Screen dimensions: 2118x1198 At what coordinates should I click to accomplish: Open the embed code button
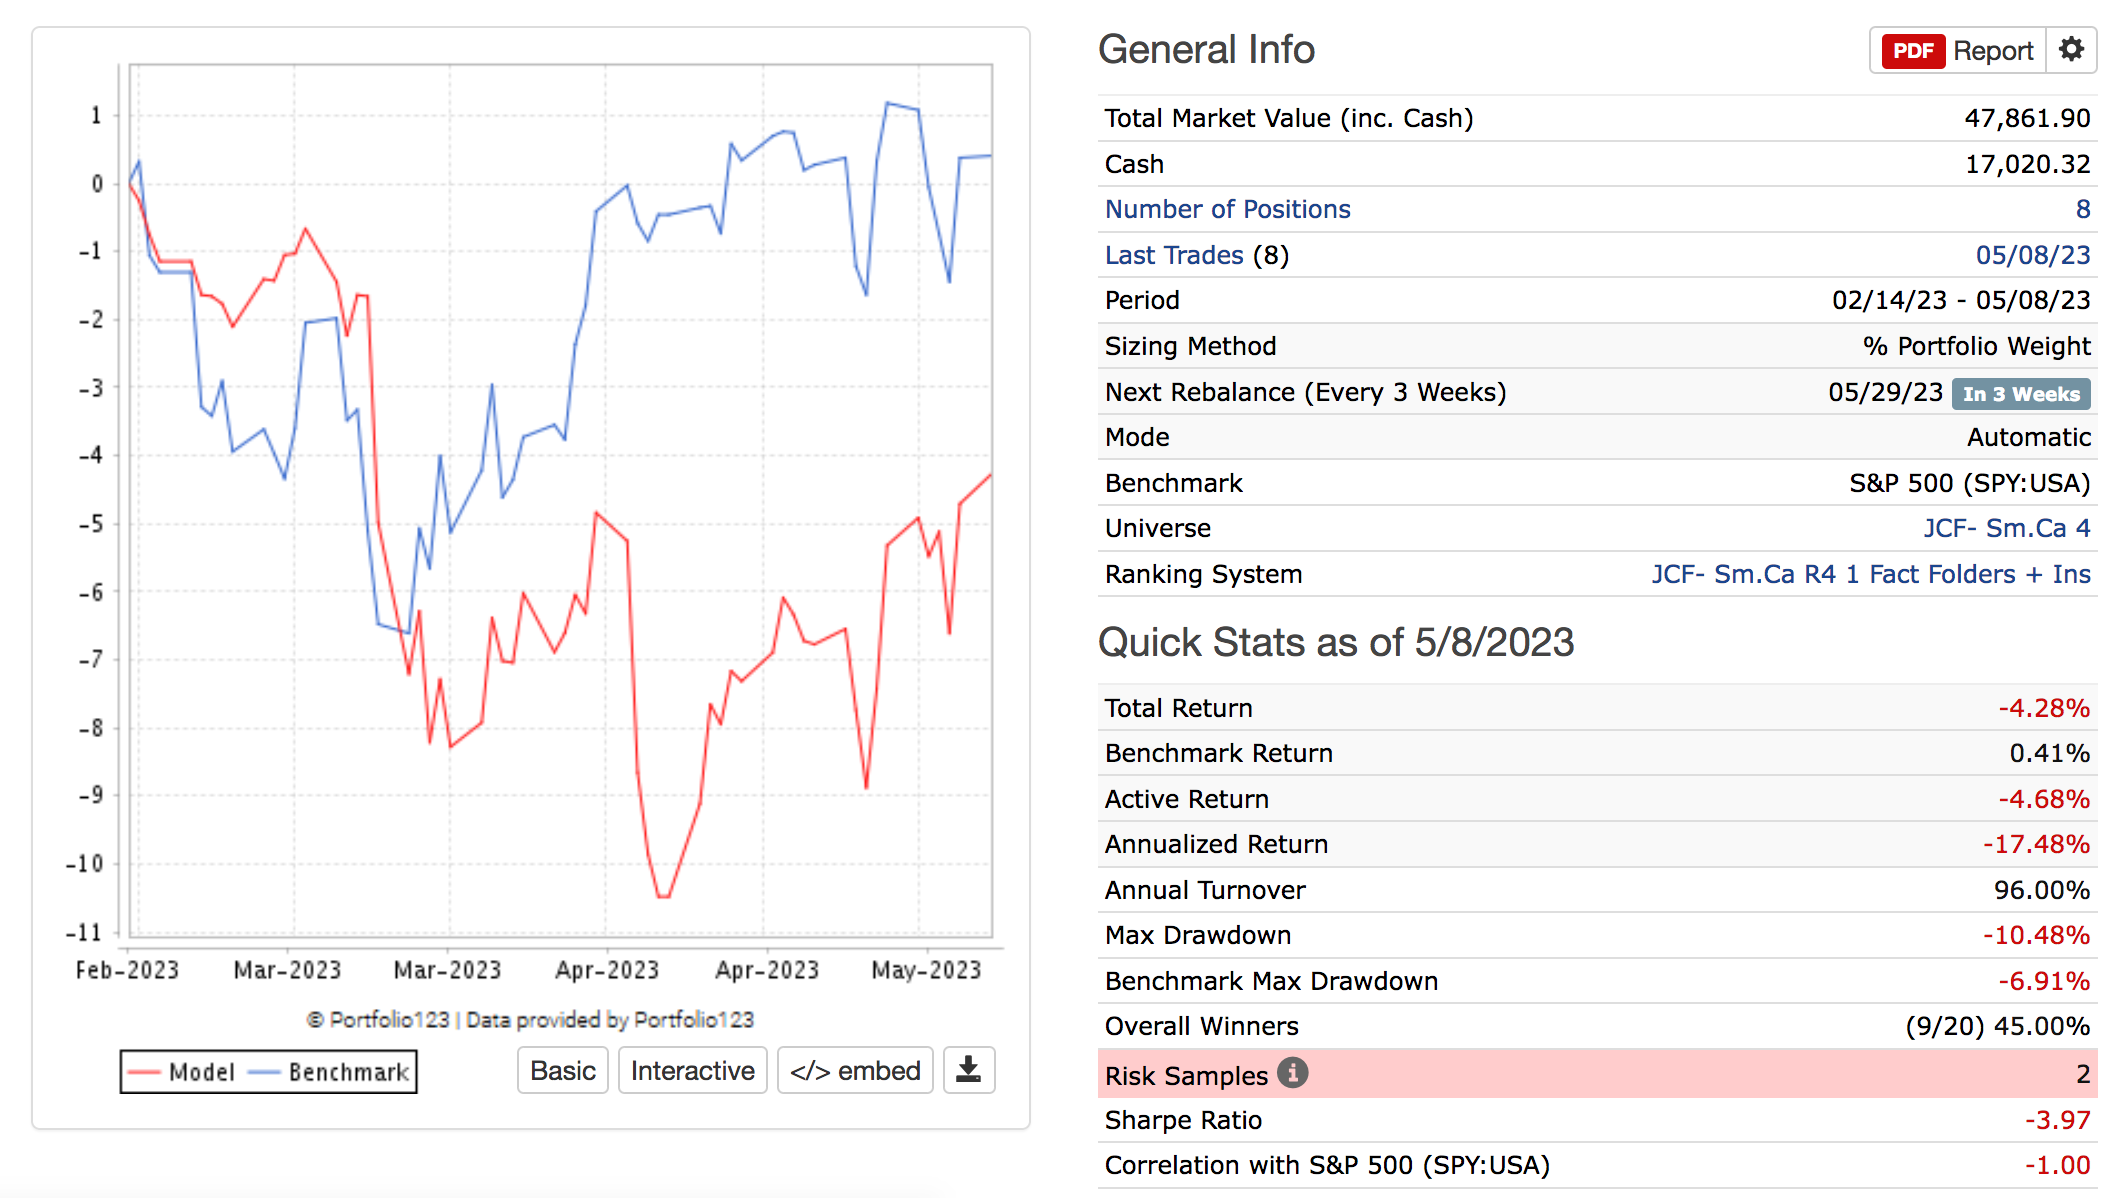[x=855, y=1071]
